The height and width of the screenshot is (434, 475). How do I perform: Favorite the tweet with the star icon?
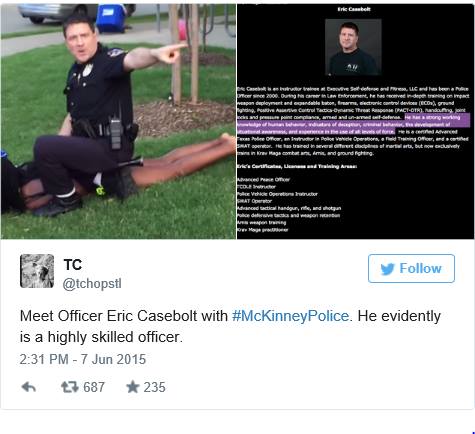pos(133,387)
